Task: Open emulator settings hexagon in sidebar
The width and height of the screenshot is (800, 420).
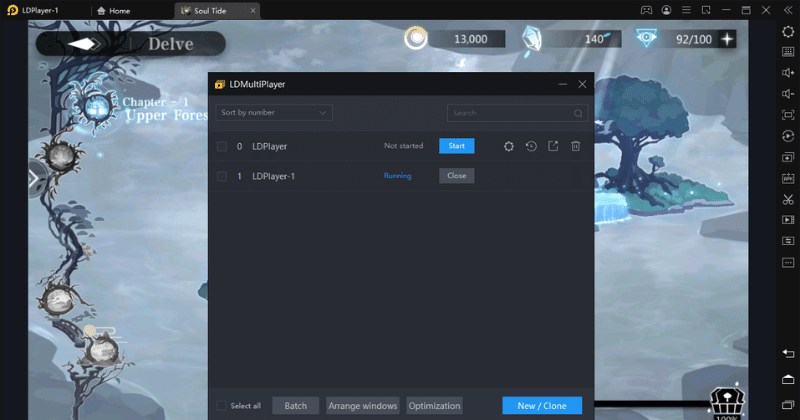Action: (788, 31)
